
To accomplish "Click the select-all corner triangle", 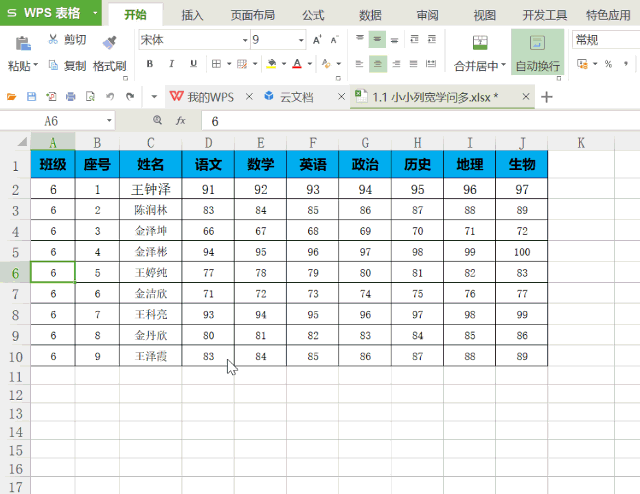I will [22, 142].
